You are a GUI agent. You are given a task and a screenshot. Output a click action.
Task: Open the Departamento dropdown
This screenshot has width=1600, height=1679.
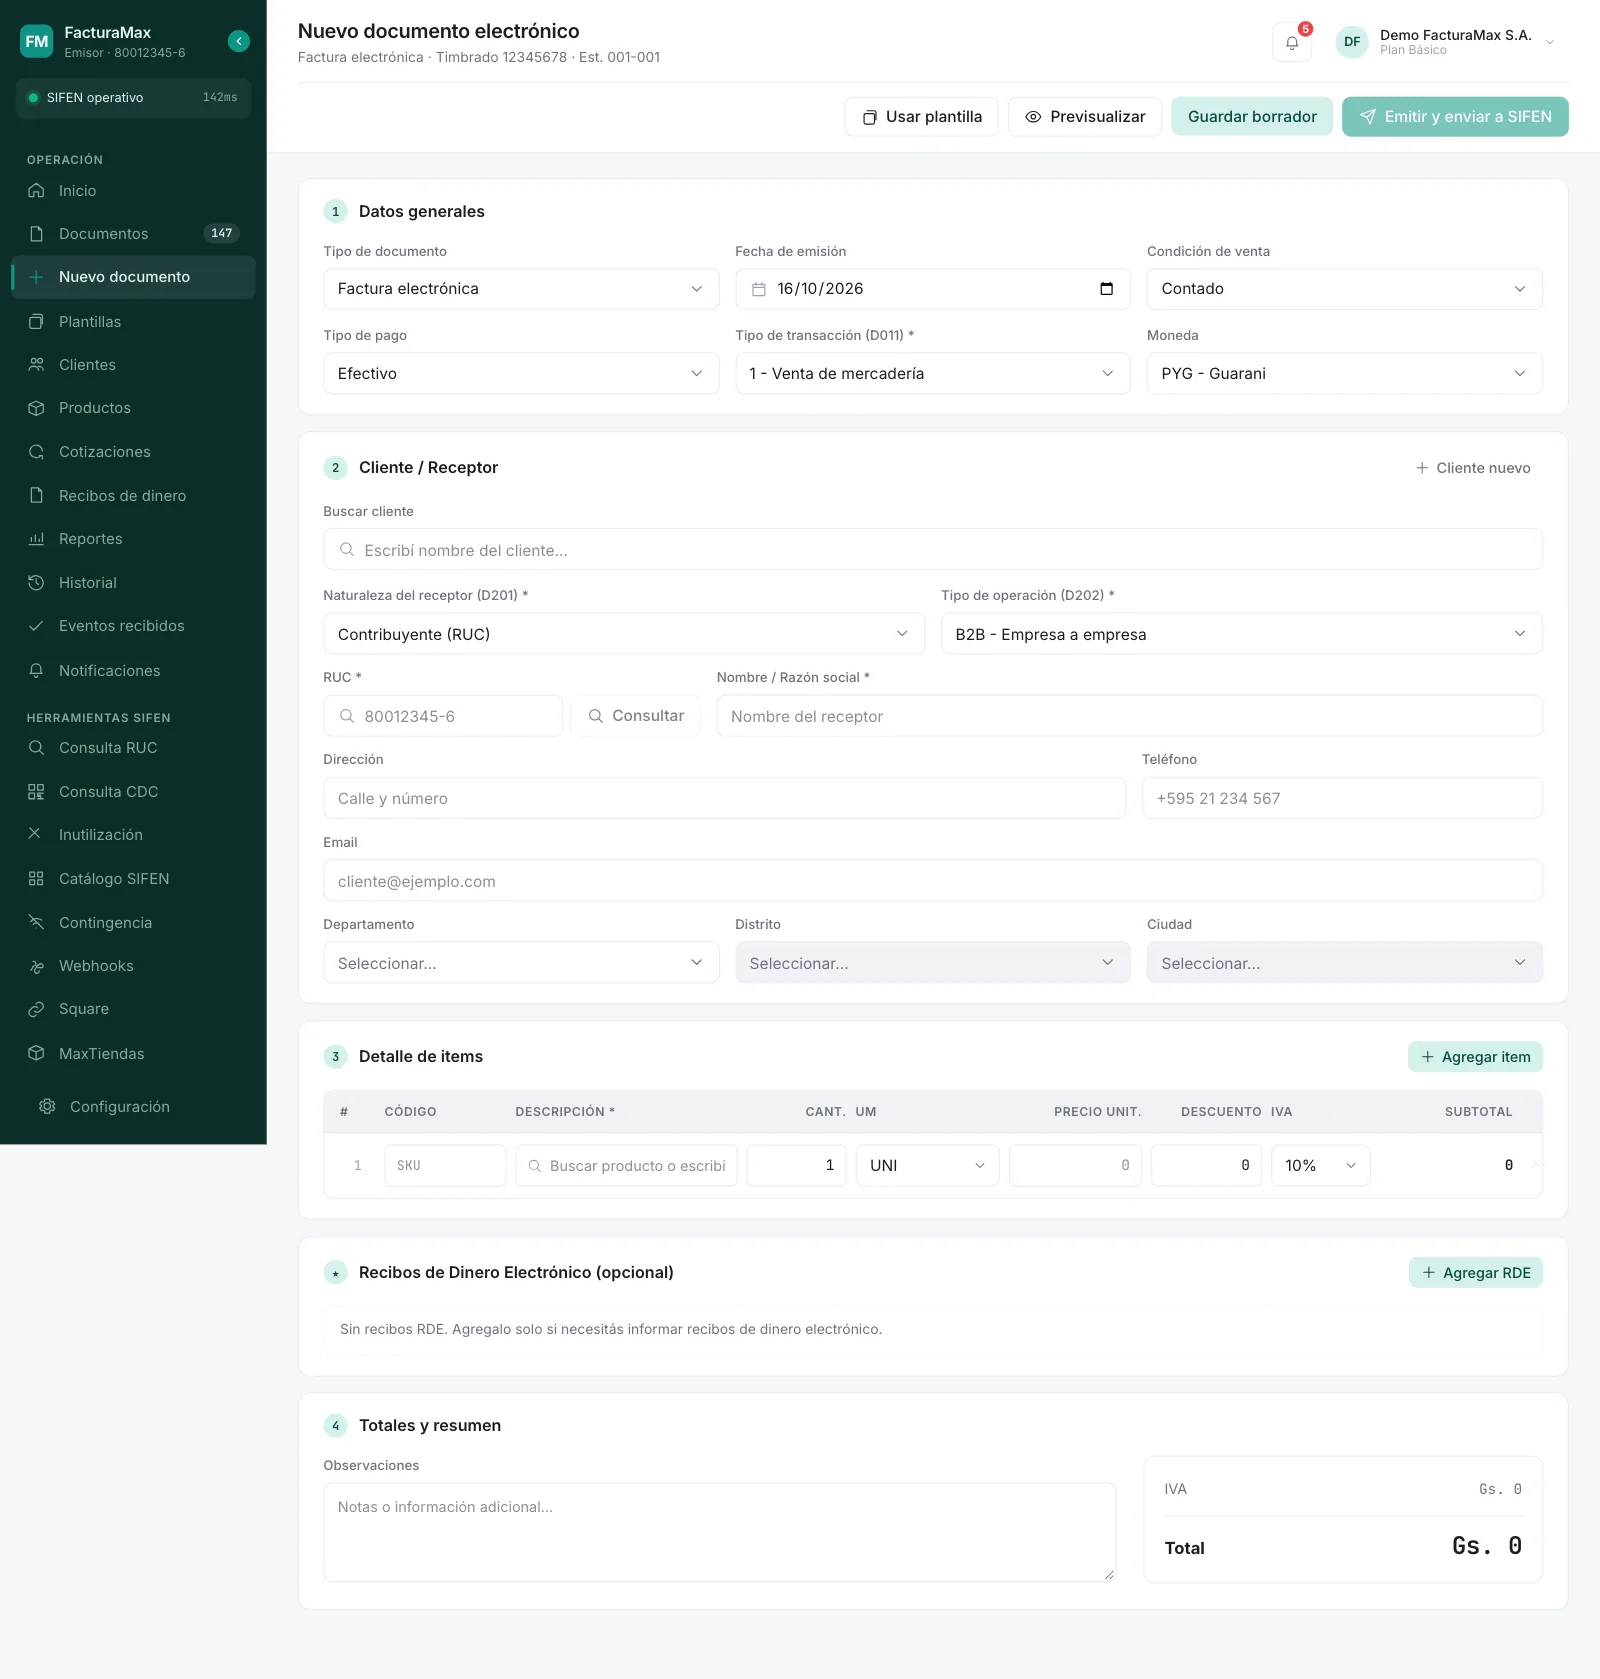521,963
